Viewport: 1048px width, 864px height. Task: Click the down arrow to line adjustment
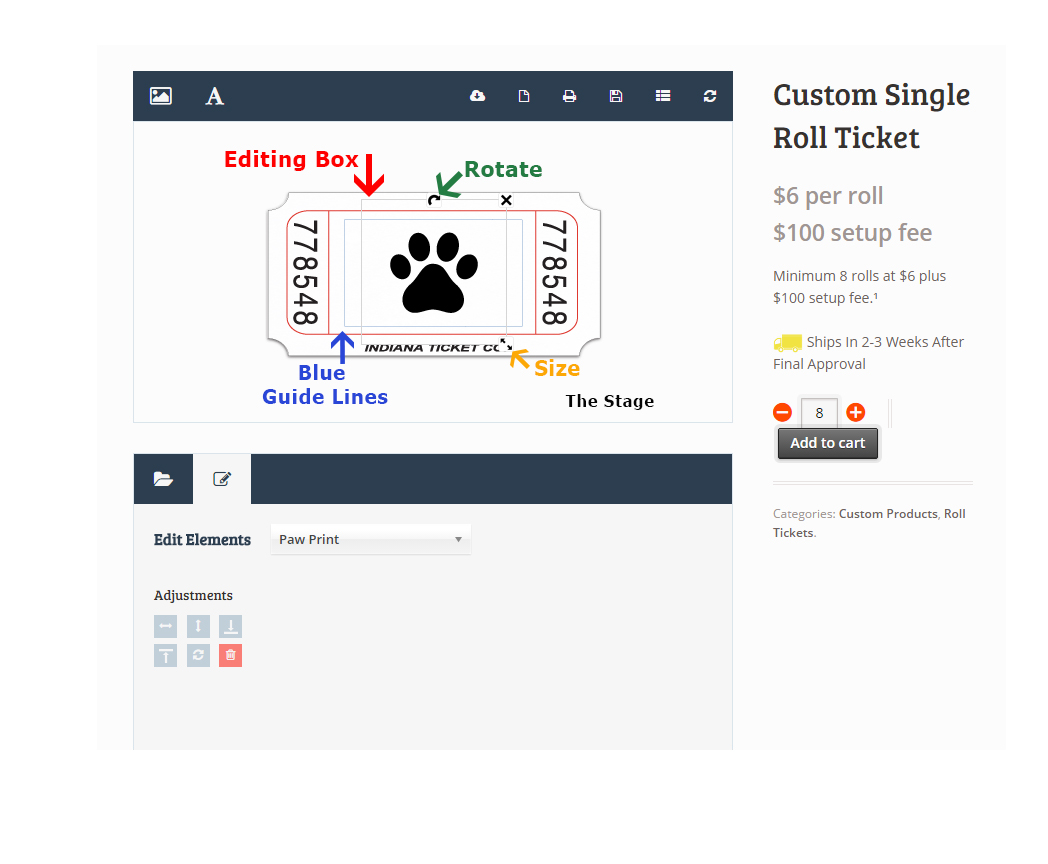tap(230, 627)
